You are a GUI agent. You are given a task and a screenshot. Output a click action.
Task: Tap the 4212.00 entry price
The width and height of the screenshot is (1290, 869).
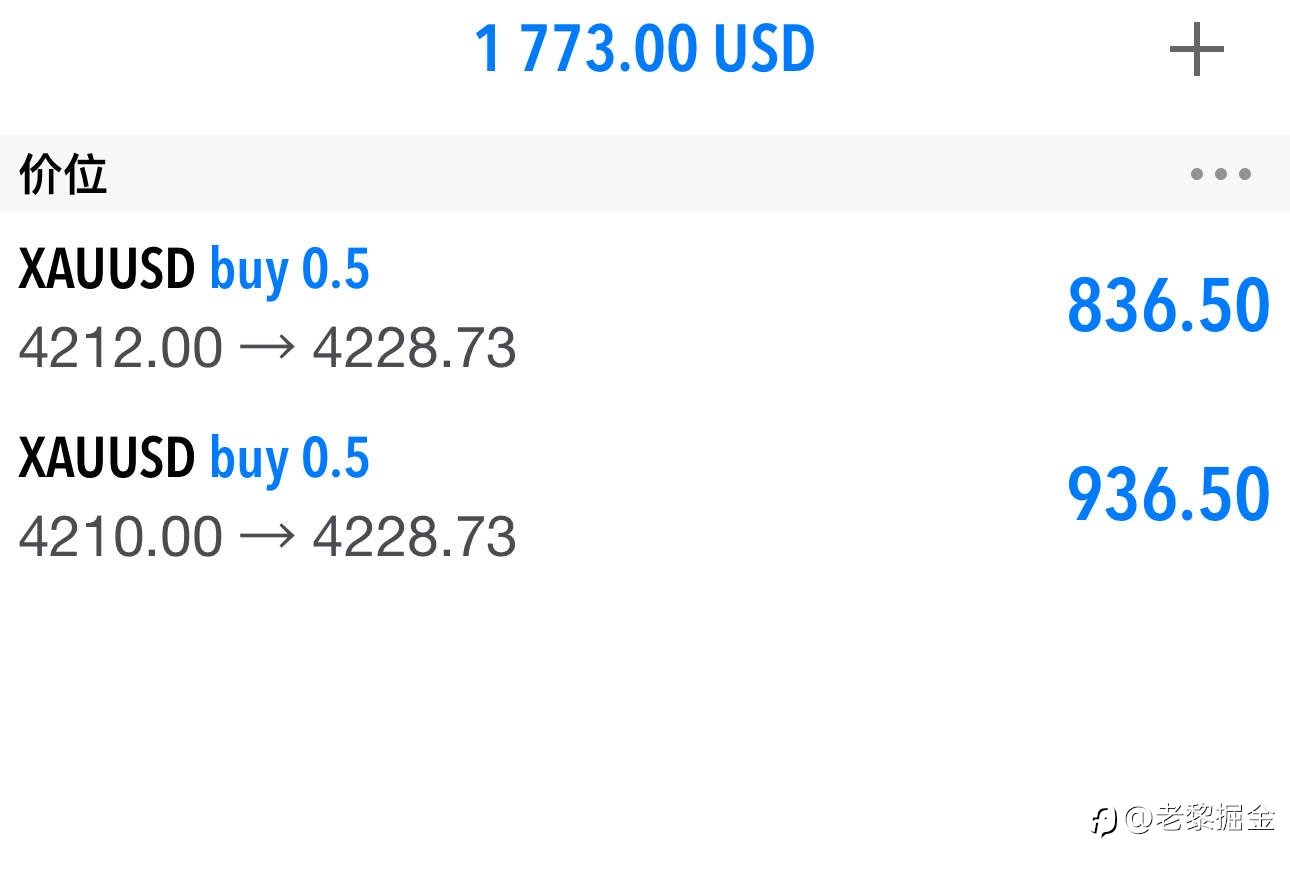(120, 348)
